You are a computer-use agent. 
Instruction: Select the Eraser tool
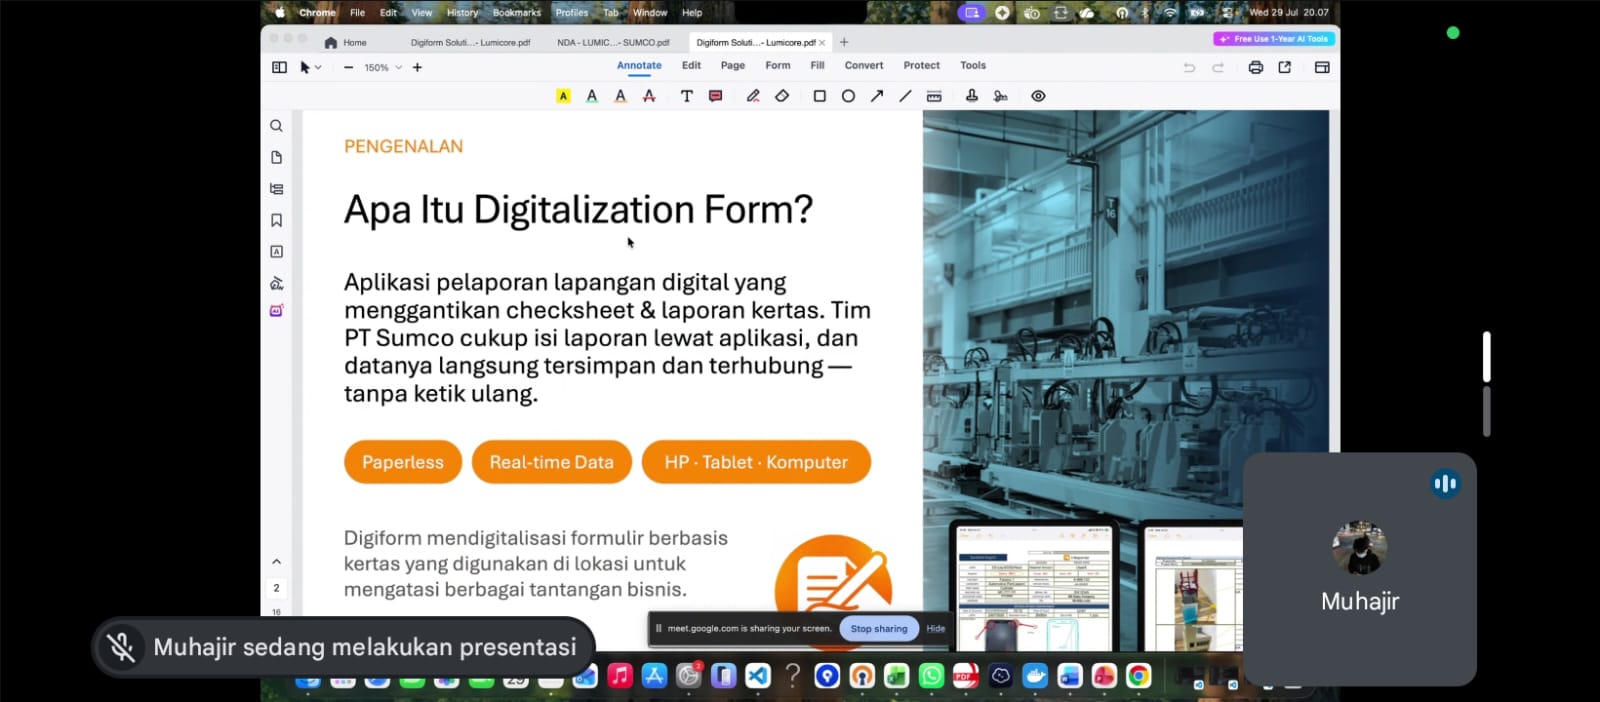782,96
